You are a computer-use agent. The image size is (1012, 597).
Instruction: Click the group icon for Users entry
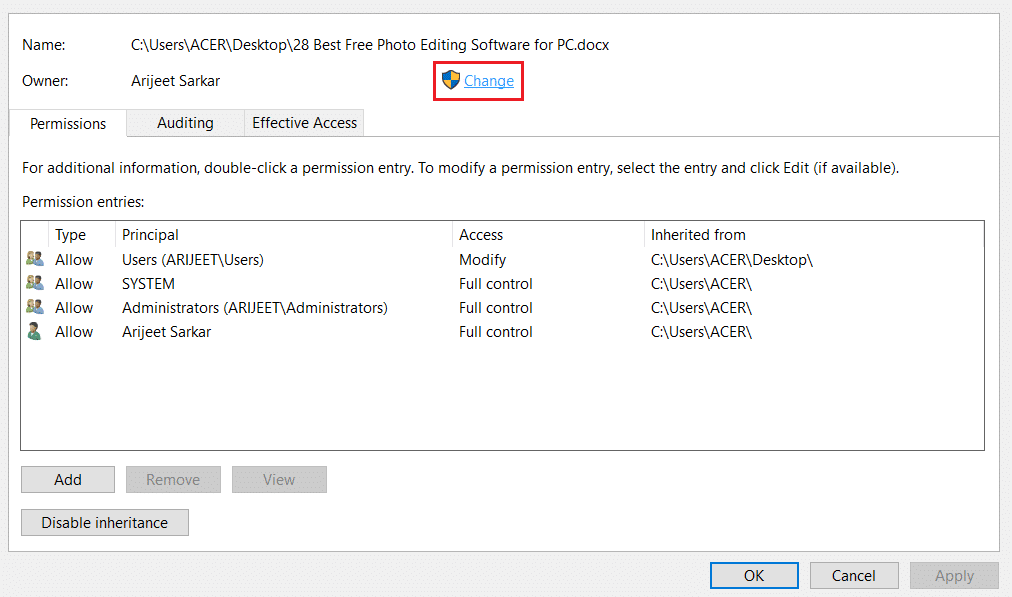point(35,259)
